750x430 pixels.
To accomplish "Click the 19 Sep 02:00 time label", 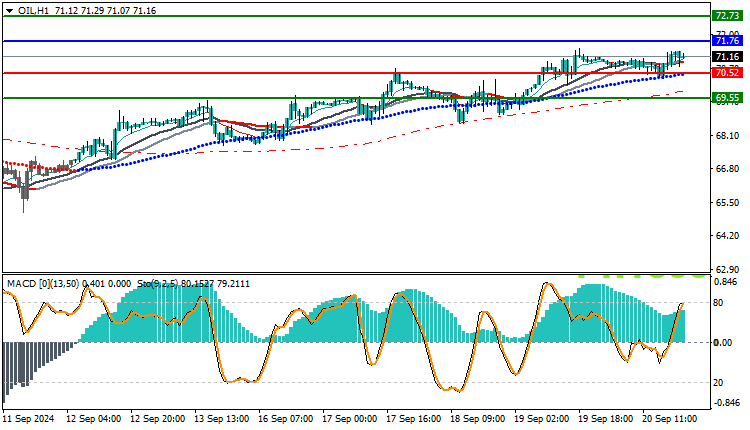I will [x=541, y=419].
